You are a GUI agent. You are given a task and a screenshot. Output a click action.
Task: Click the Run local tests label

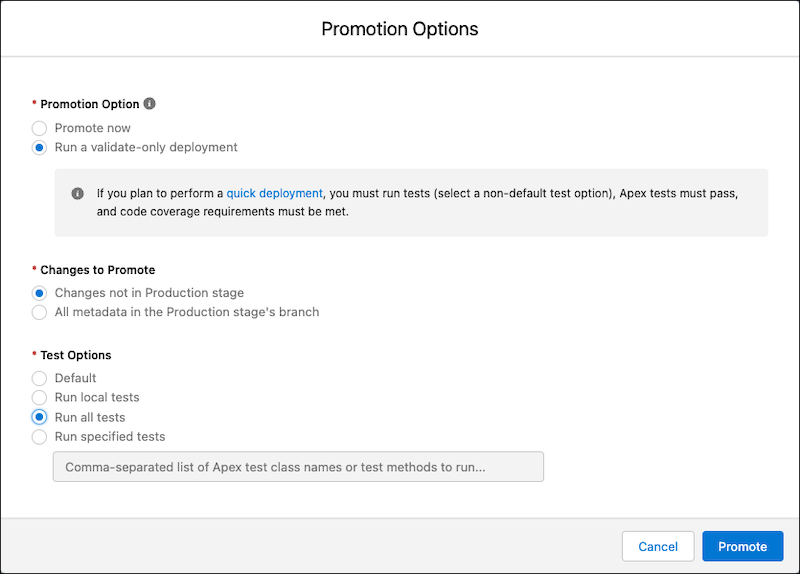(97, 397)
